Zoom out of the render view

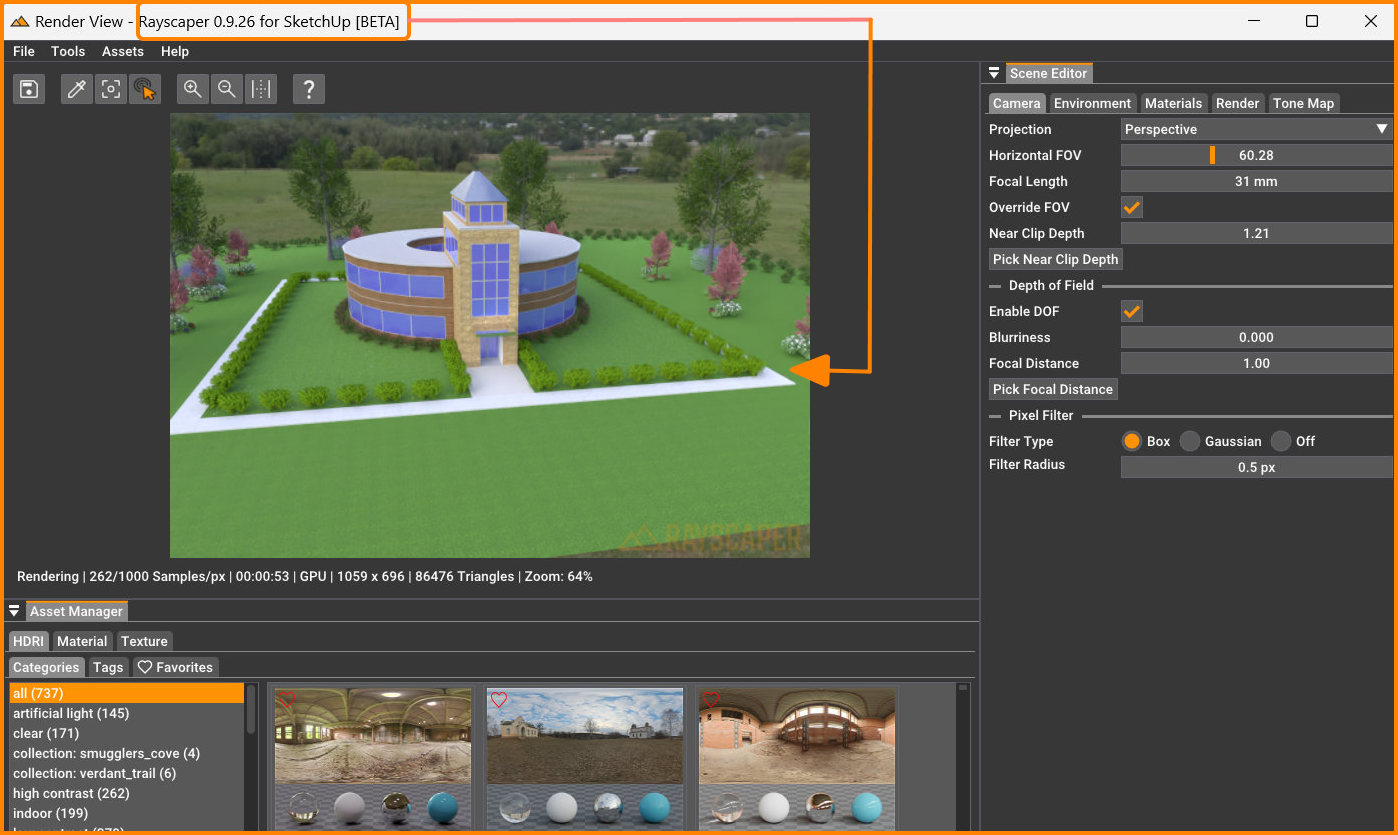point(227,89)
